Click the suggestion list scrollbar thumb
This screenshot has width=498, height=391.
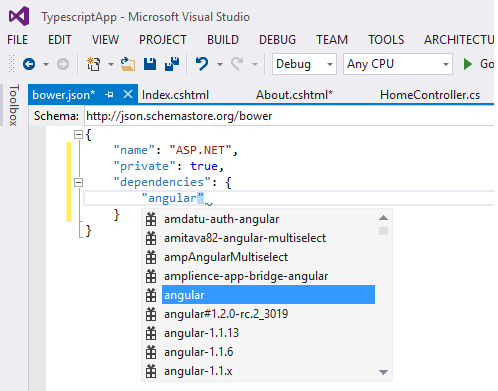point(383,231)
